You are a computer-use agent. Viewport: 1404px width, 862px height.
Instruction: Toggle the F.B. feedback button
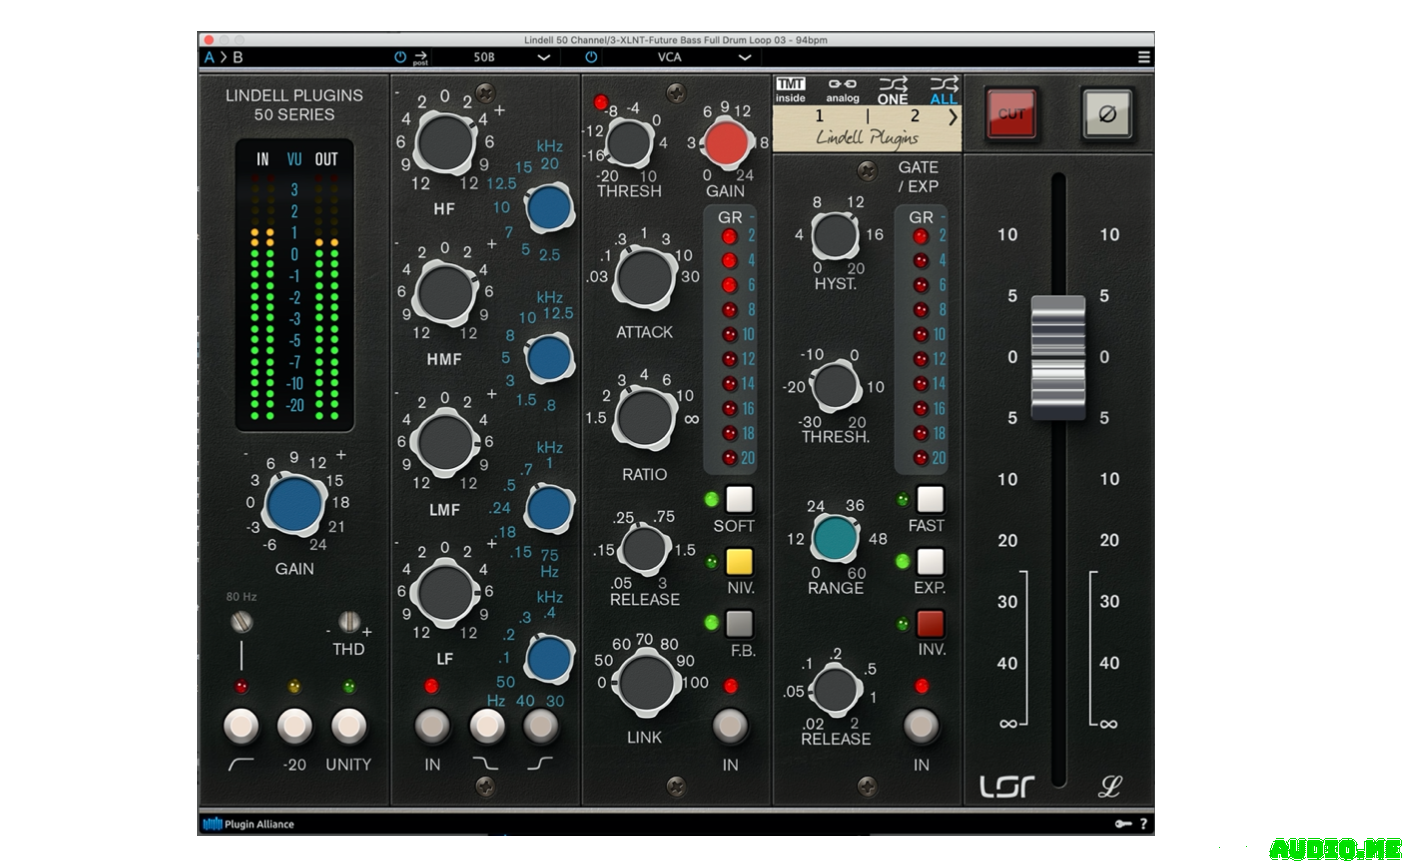click(739, 623)
